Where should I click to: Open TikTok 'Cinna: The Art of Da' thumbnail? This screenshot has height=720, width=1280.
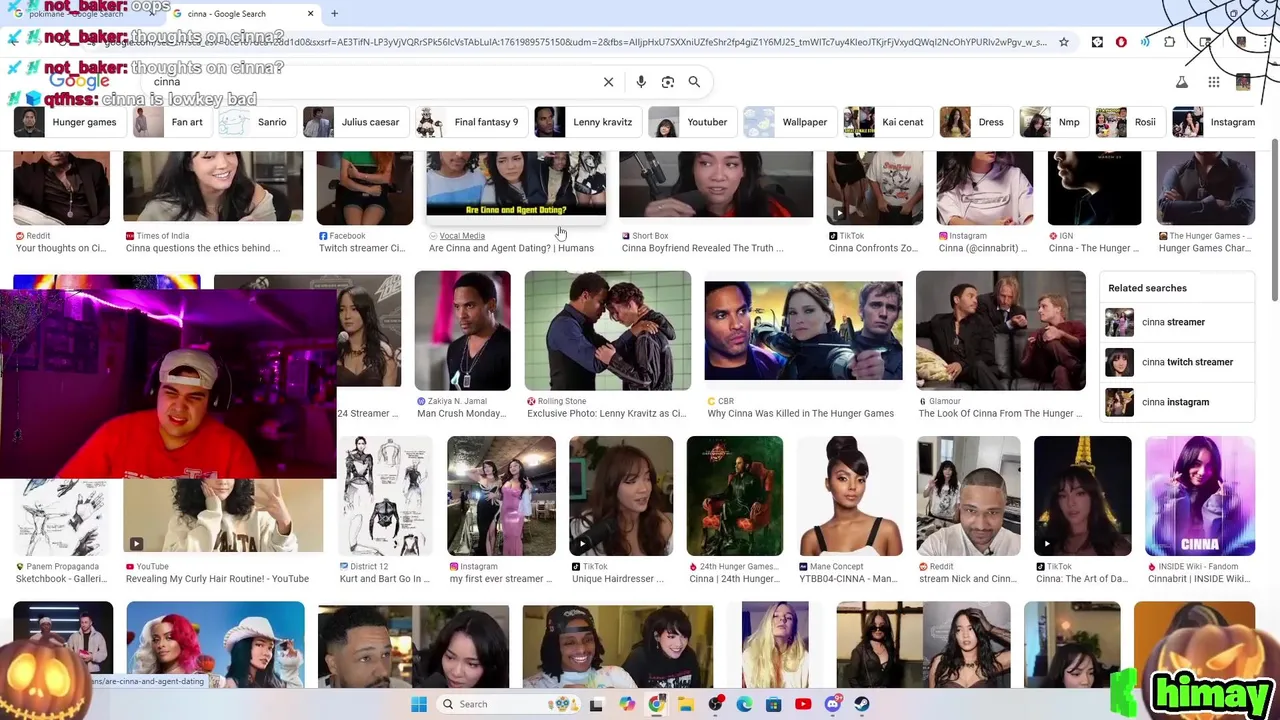pyautogui.click(x=1083, y=495)
